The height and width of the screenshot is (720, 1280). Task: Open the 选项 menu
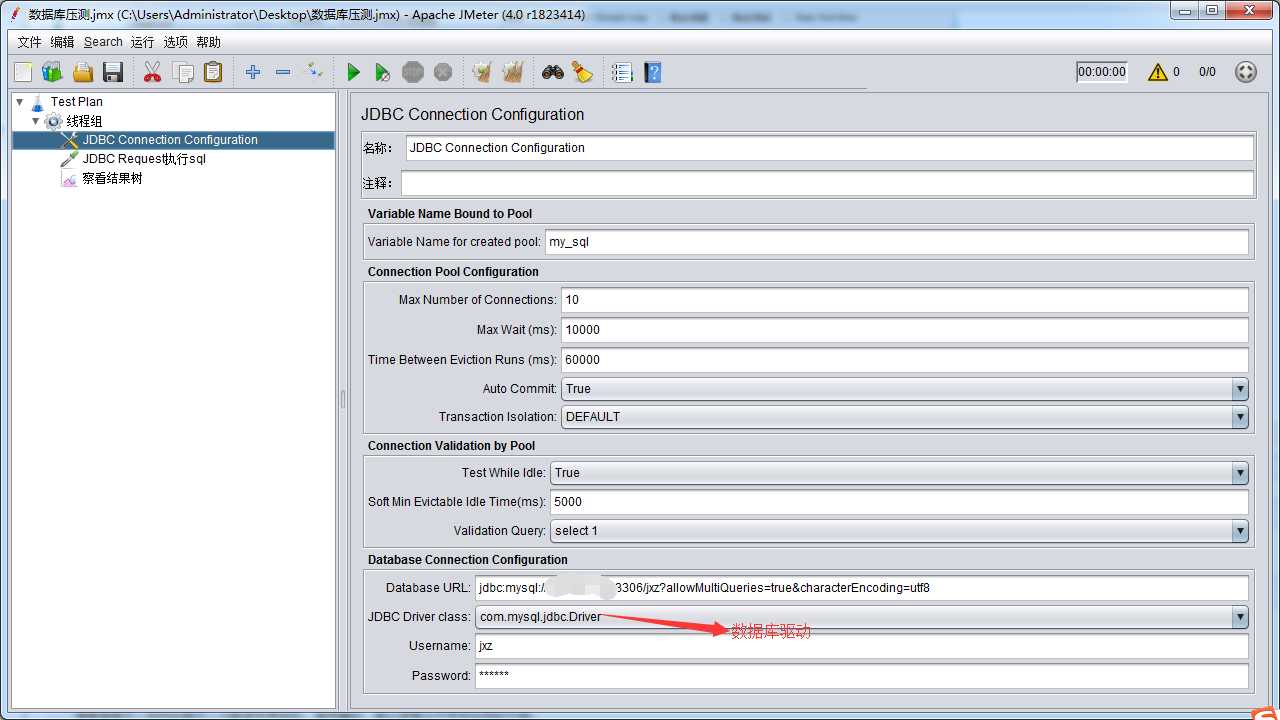(x=175, y=42)
